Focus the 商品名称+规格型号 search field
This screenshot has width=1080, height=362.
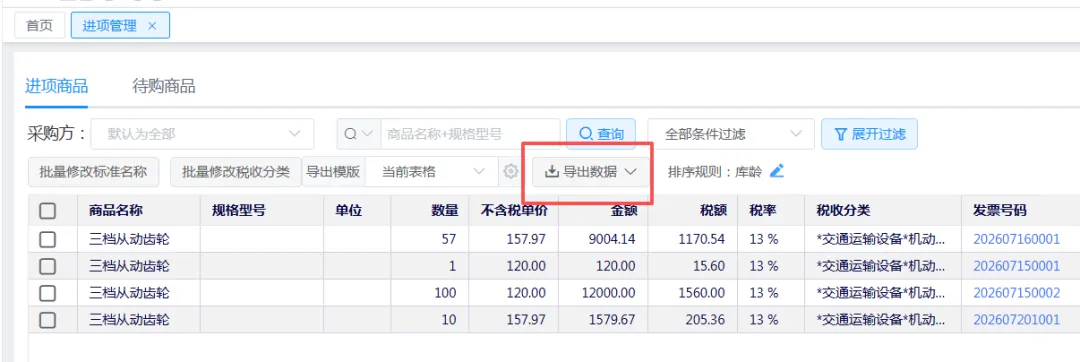(470, 134)
